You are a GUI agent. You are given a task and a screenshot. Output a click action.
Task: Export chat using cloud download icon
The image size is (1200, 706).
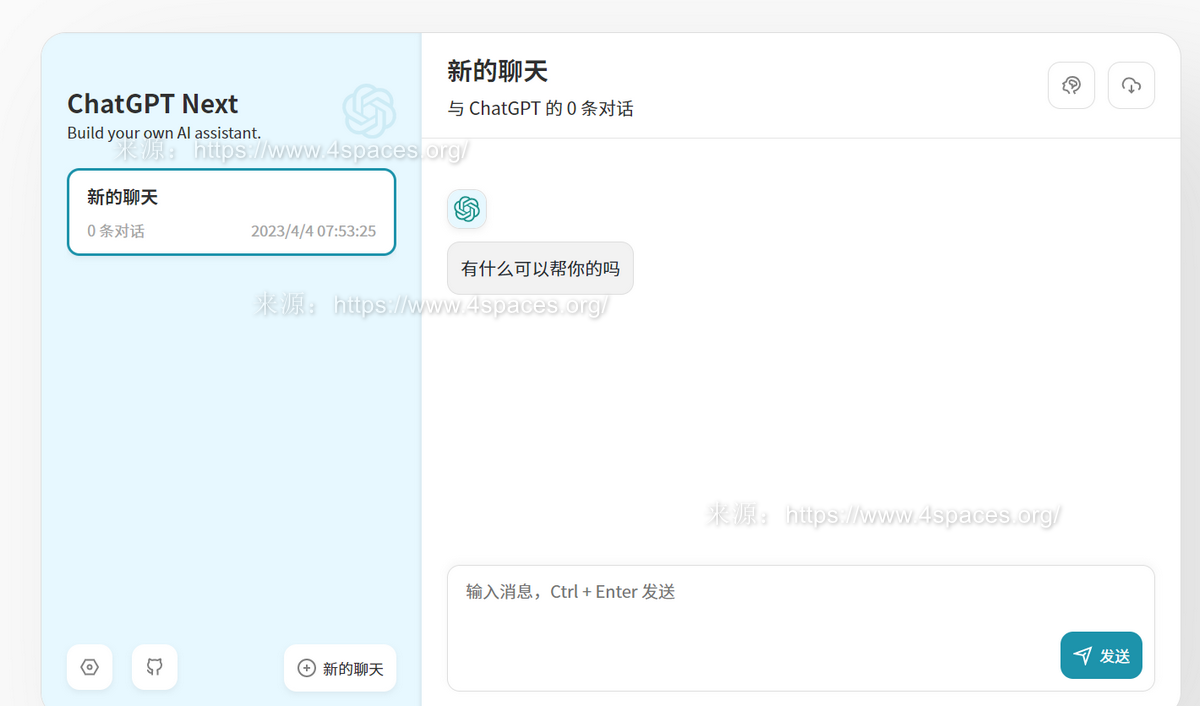pos(1131,86)
